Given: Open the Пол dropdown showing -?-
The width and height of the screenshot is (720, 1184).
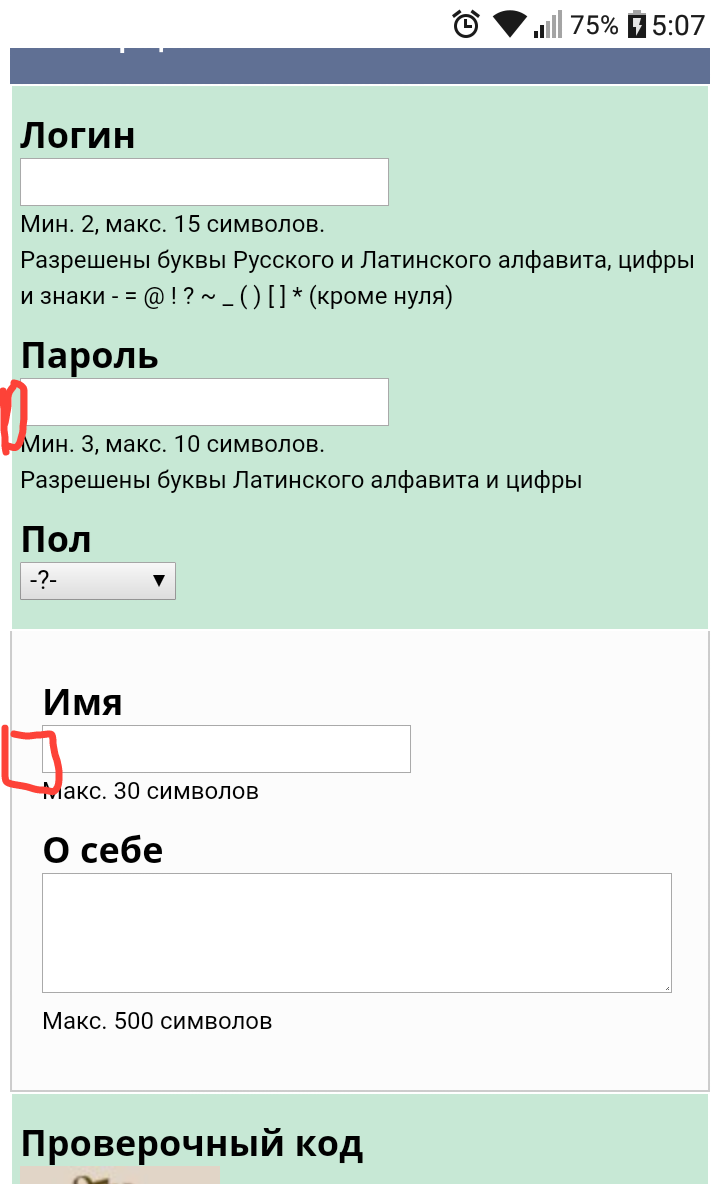Looking at the screenshot, I should [x=98, y=581].
